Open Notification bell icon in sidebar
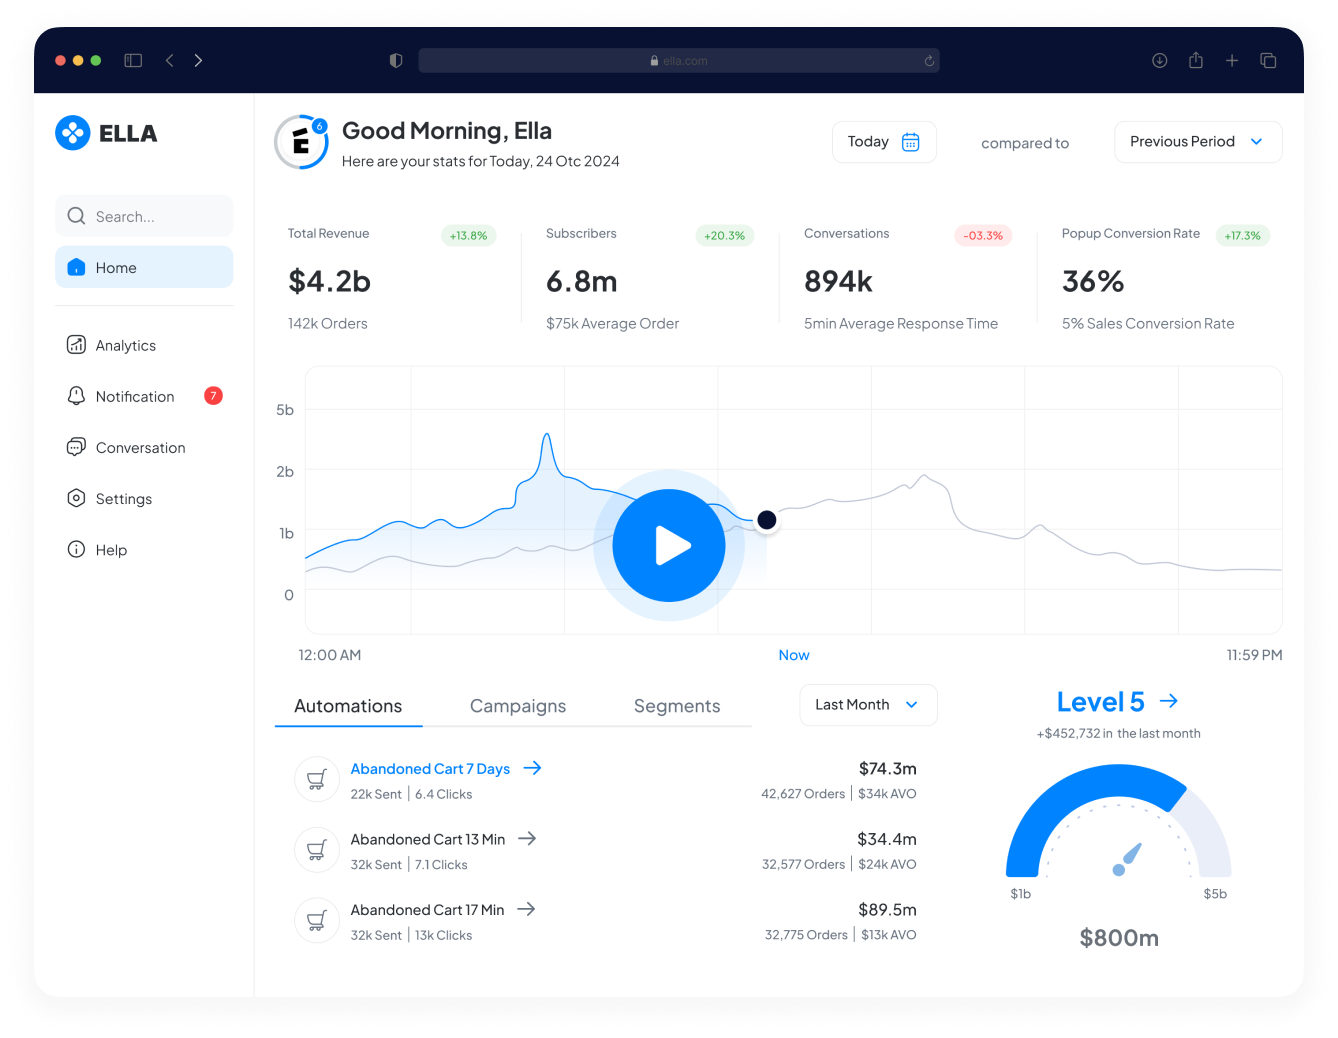 76,396
